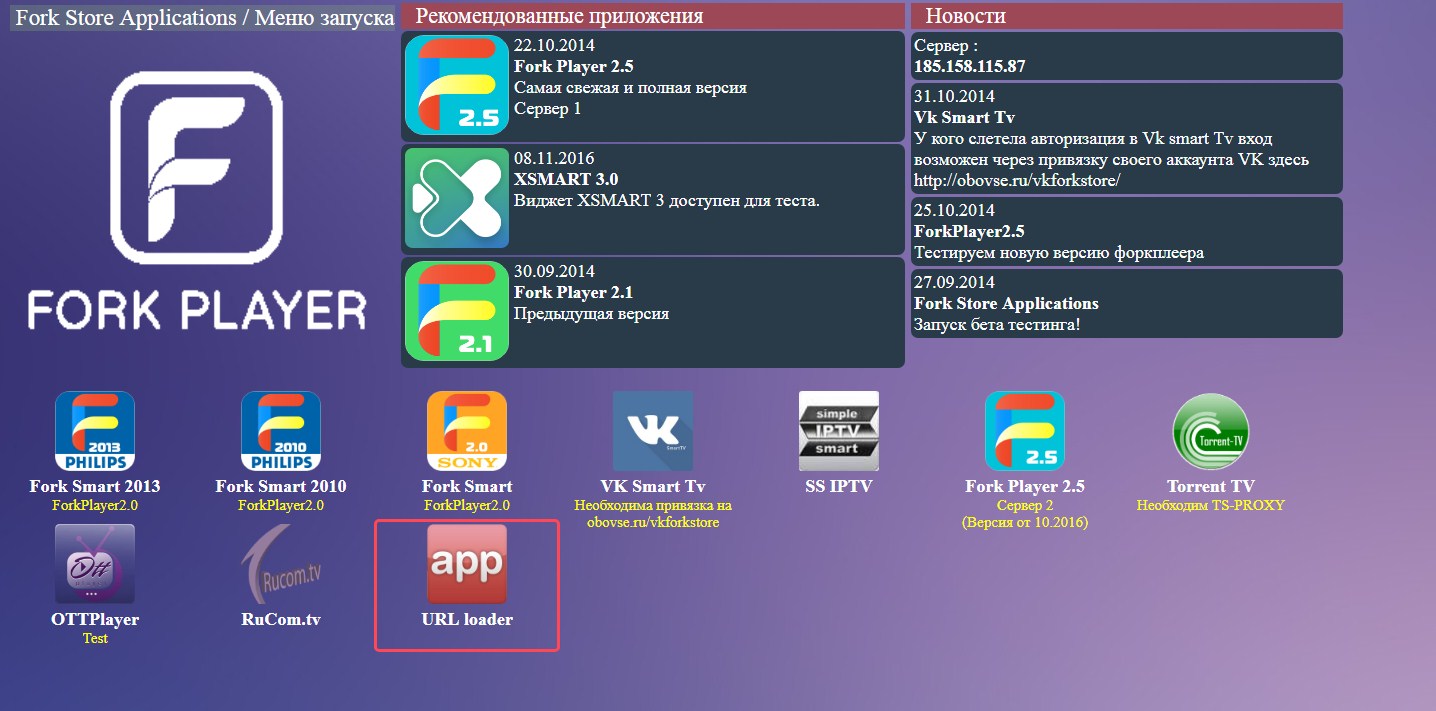This screenshot has height=711, width=1436.
Task: Click 'Виджет XSMART 3 доступен для теста.'
Action: click(667, 201)
